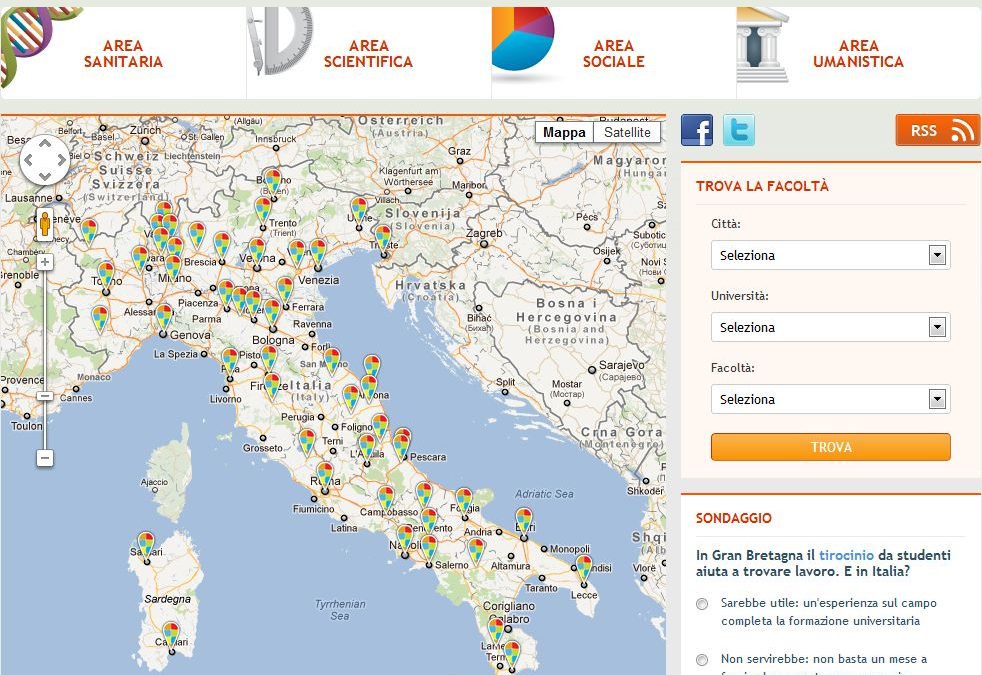Open the Facoltà dropdown

830,399
